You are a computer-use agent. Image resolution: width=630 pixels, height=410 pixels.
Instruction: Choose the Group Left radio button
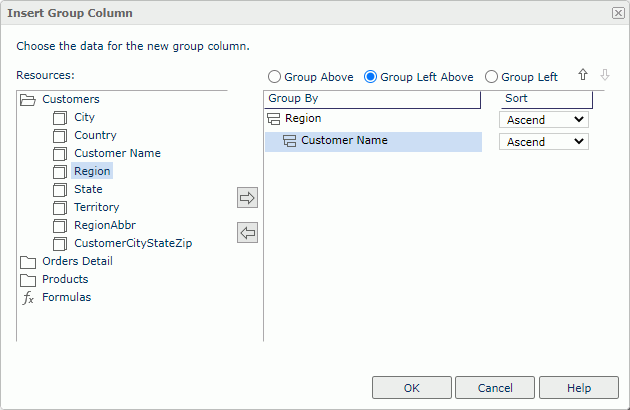pos(491,77)
